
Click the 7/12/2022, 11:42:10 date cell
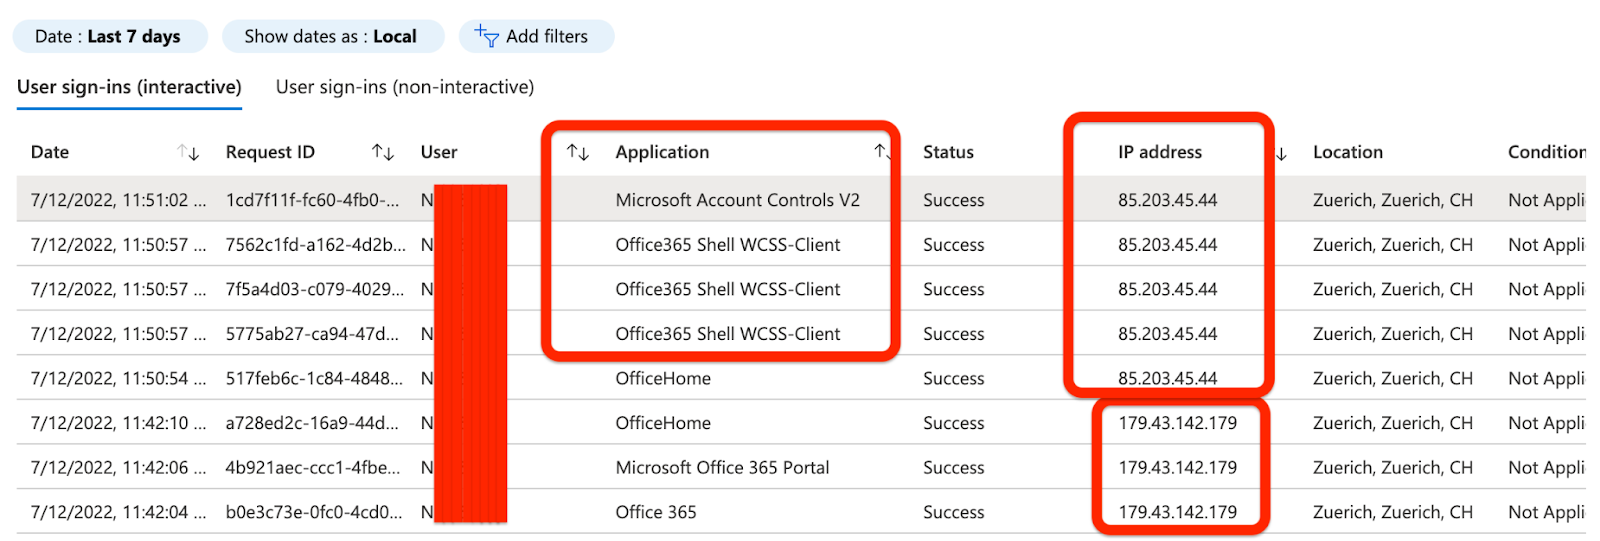click(x=118, y=423)
